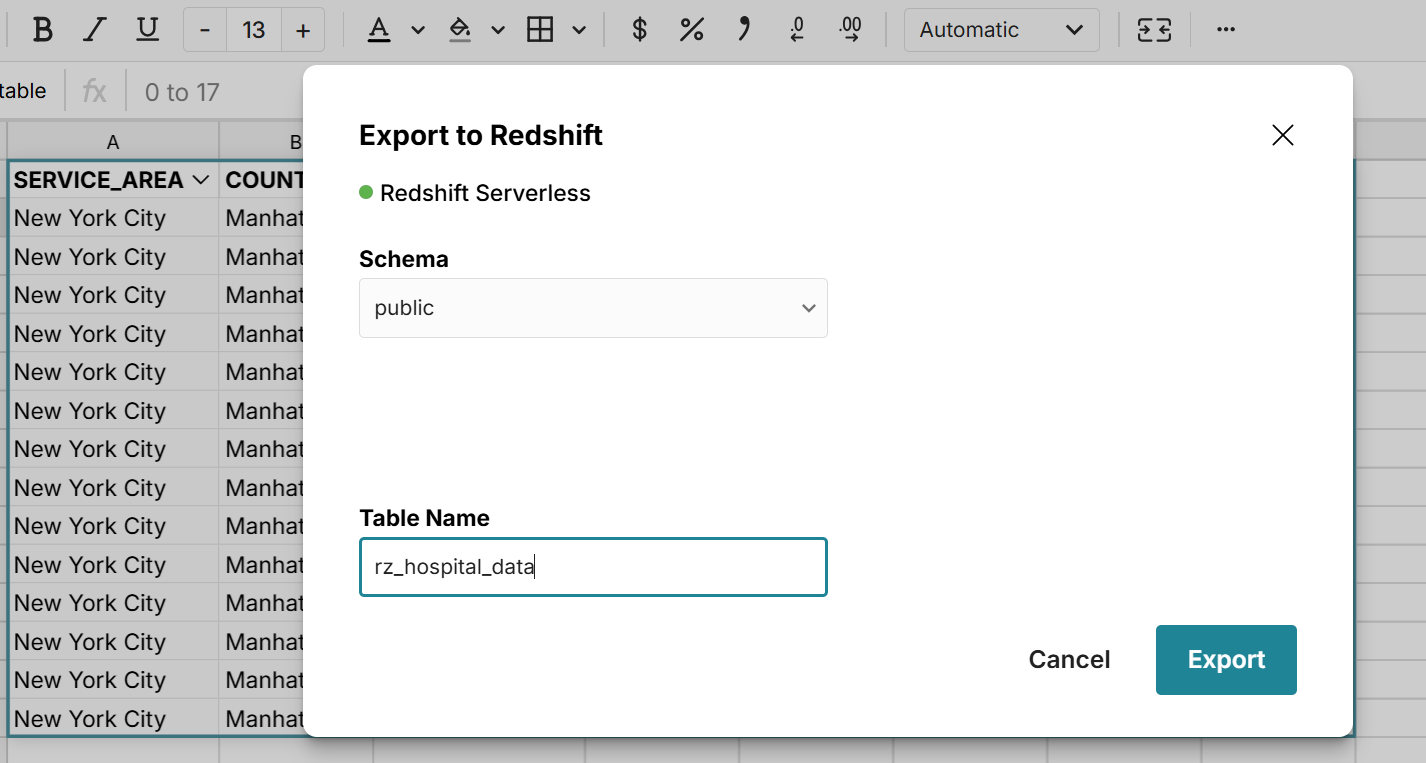This screenshot has width=1426, height=763.
Task: Click the Redshift Serverless status label
Action: (x=475, y=192)
